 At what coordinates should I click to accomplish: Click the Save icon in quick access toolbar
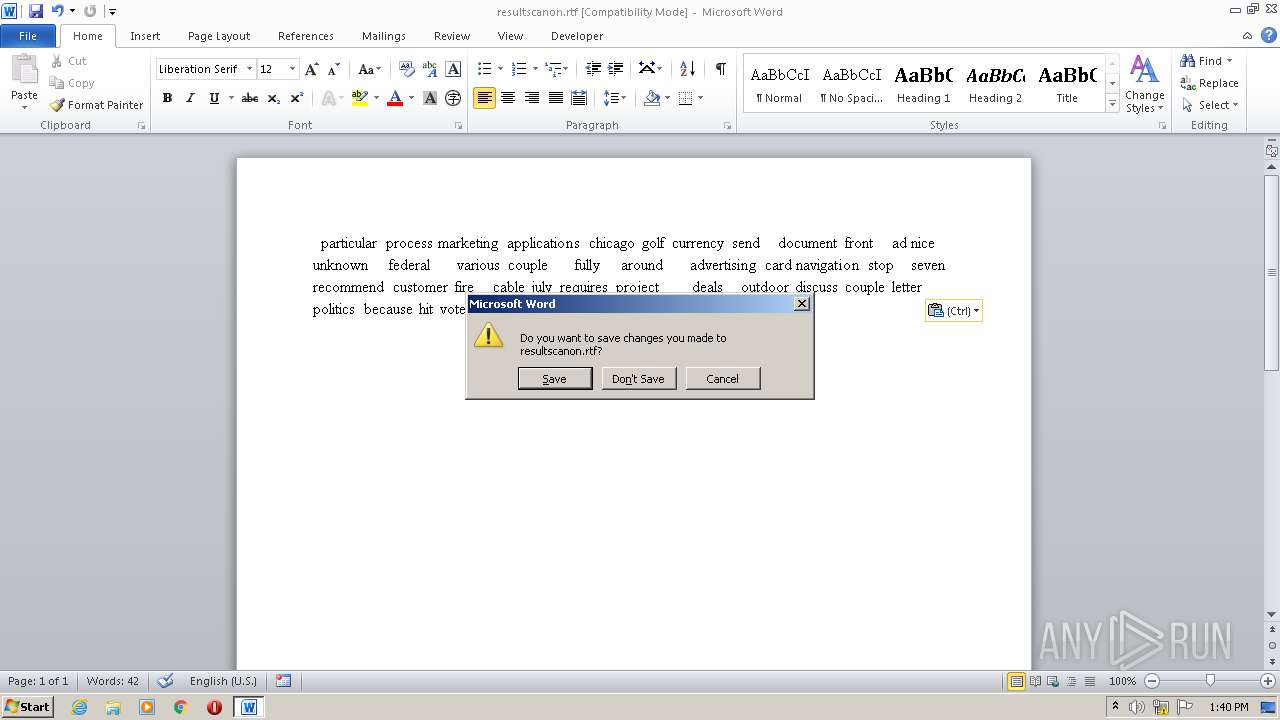click(36, 11)
